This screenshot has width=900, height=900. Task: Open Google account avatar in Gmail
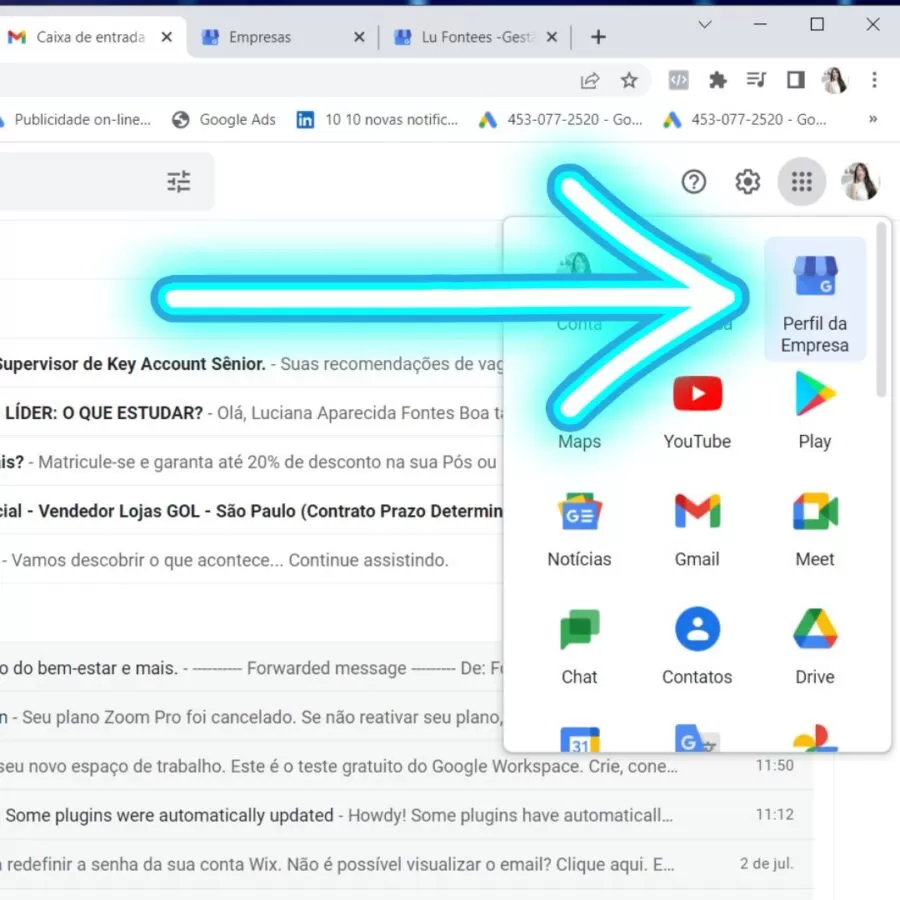860,182
